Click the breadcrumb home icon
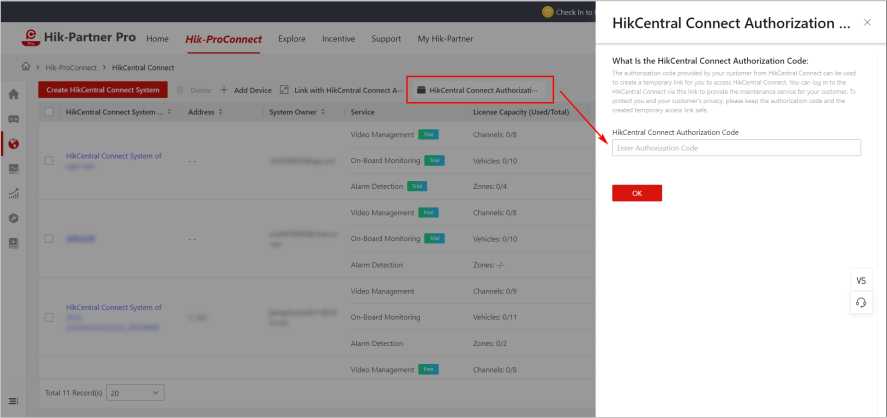This screenshot has width=887, height=418. (26, 67)
